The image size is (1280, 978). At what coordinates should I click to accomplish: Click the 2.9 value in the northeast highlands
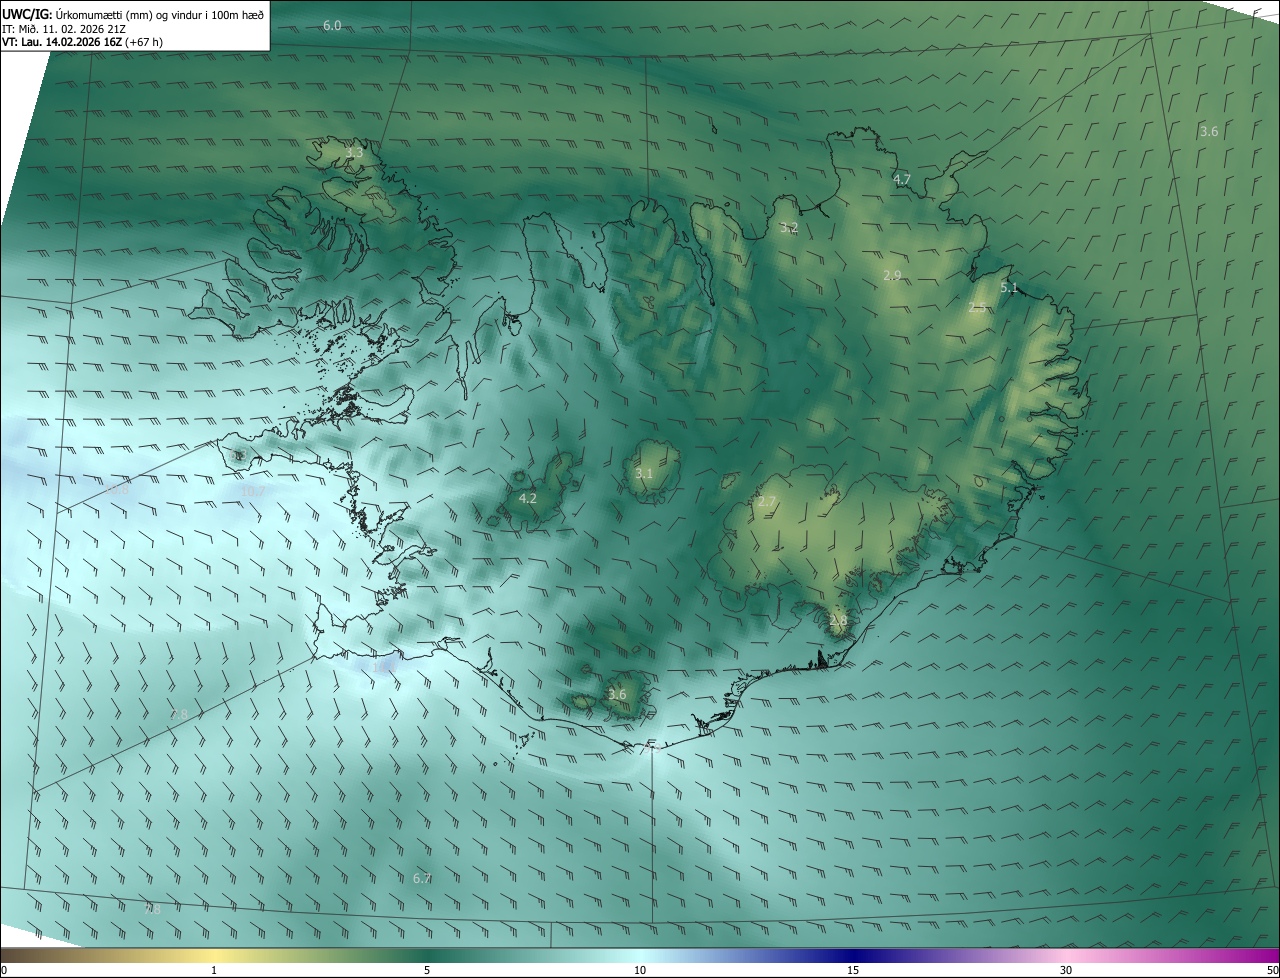[x=893, y=275]
